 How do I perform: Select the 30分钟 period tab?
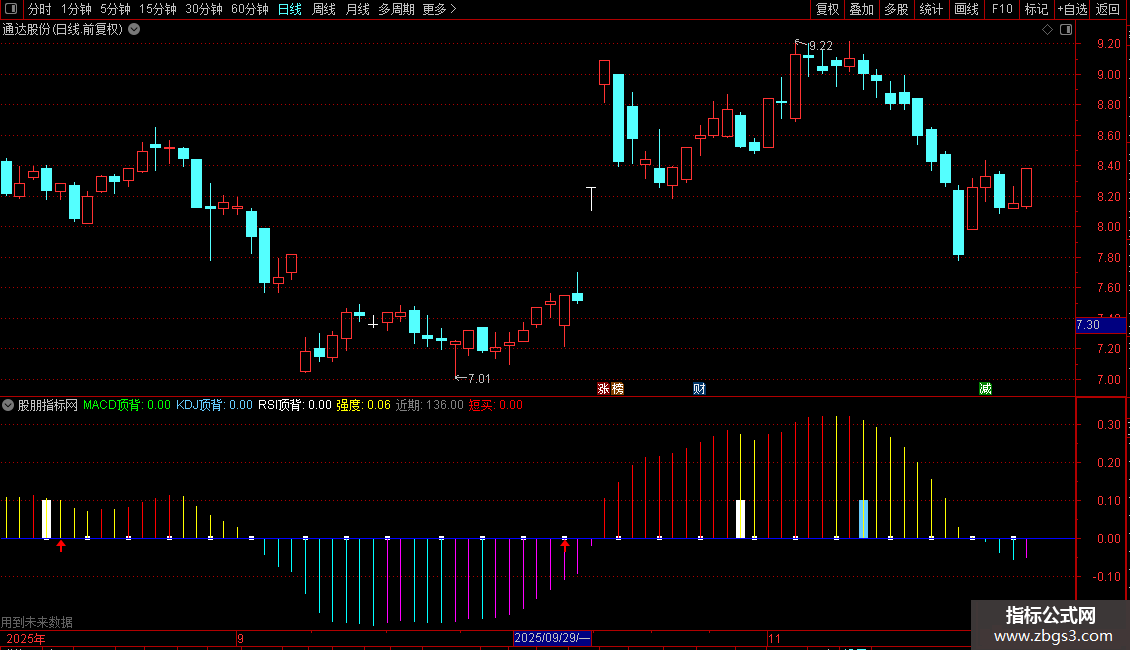click(x=203, y=9)
